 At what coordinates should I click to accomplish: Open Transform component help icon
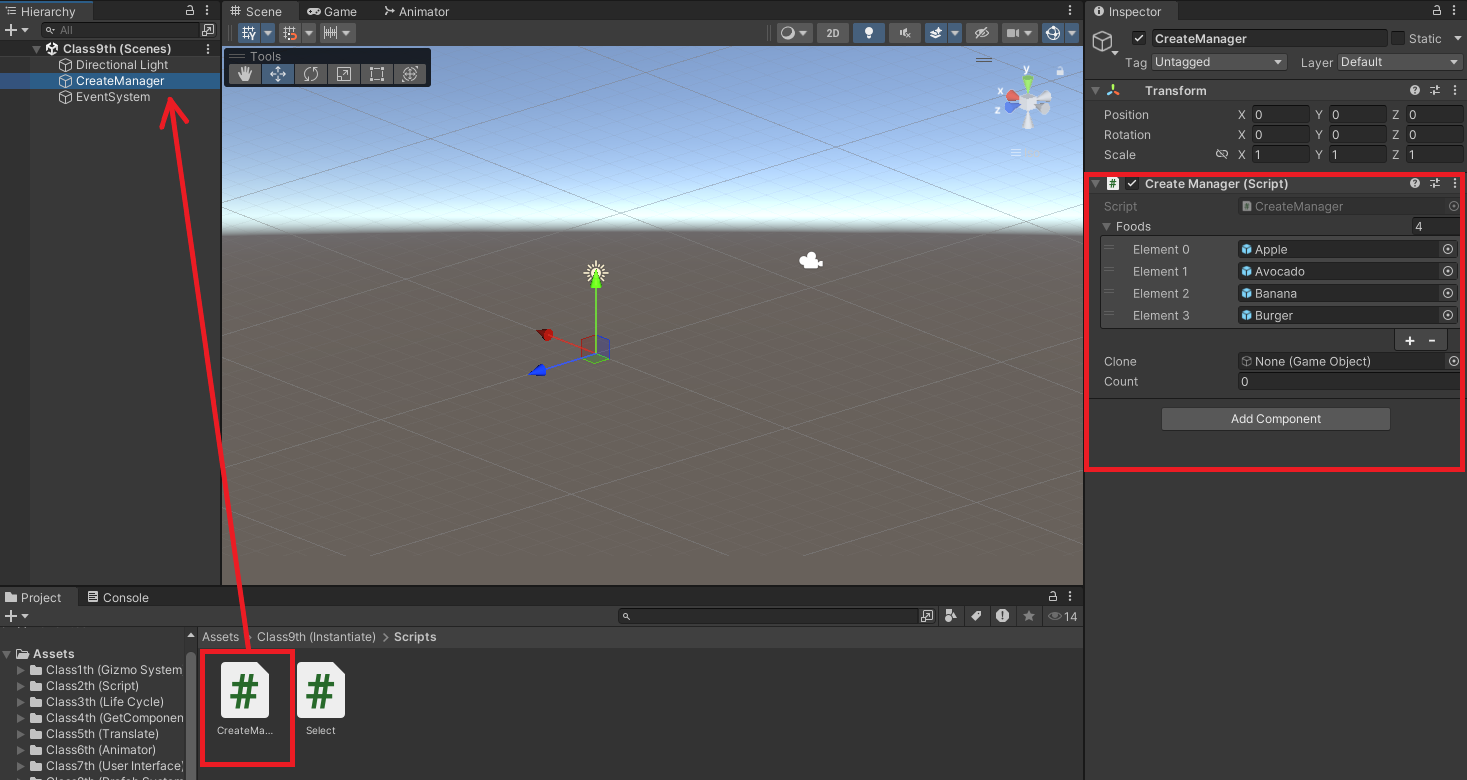(x=1415, y=90)
